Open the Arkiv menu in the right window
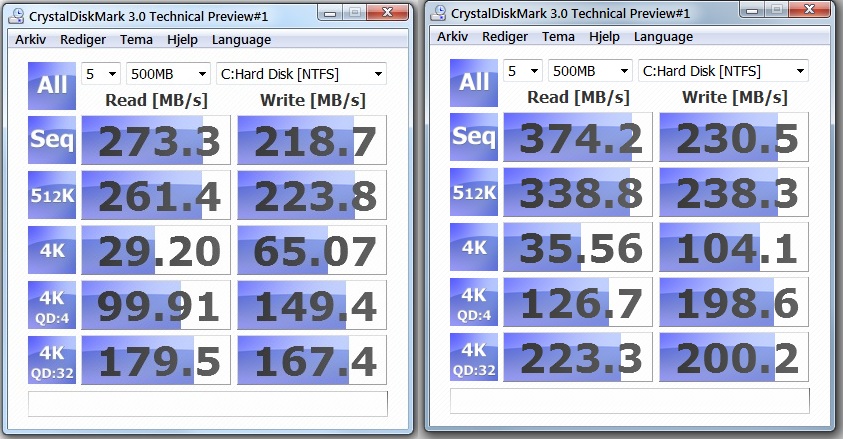The image size is (843, 439). (x=453, y=37)
